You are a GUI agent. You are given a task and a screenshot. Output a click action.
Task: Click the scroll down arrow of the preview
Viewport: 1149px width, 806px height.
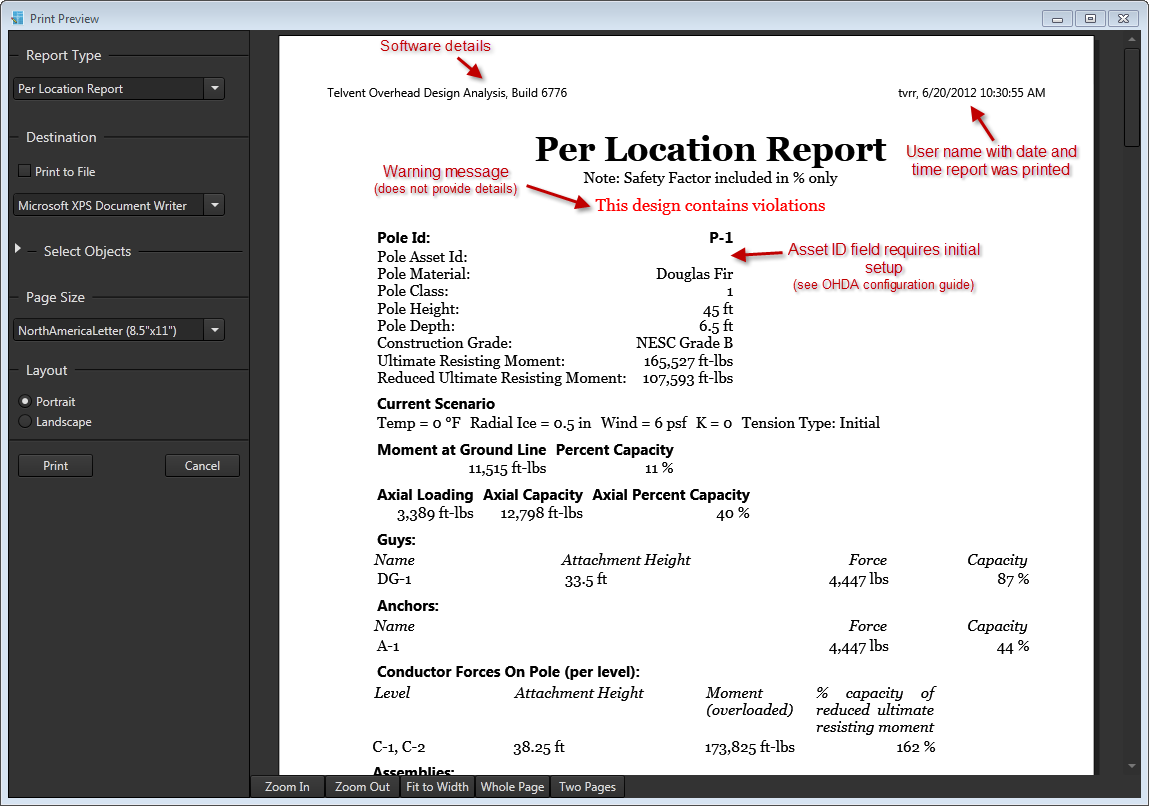[x=1131, y=766]
